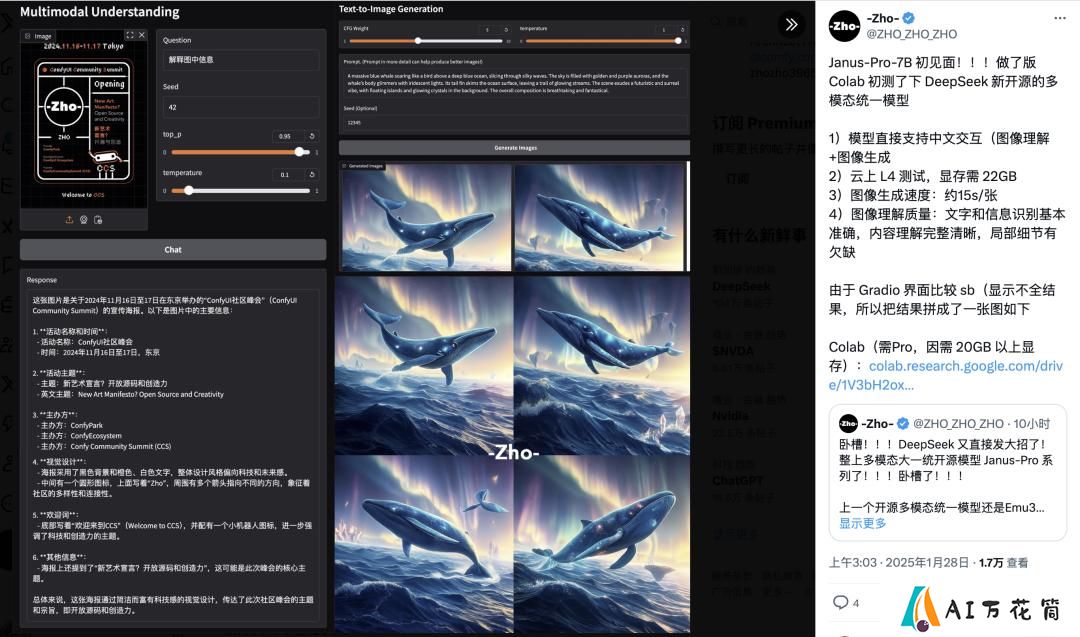1080x637 pixels.
Task: Click the Multimodal temperature slider handle
Action: coord(188,190)
